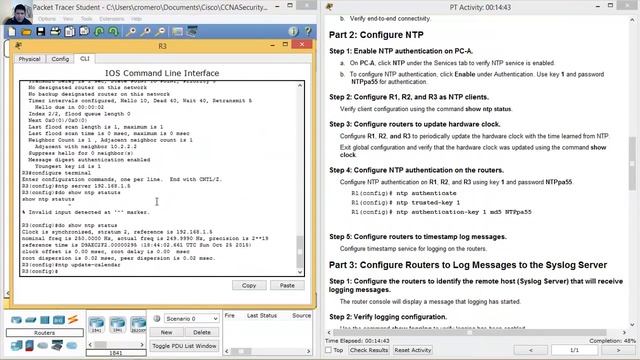Image resolution: width=640 pixels, height=360 pixels.
Task: Click the 1/1 page number field
Action: click(x=574, y=350)
